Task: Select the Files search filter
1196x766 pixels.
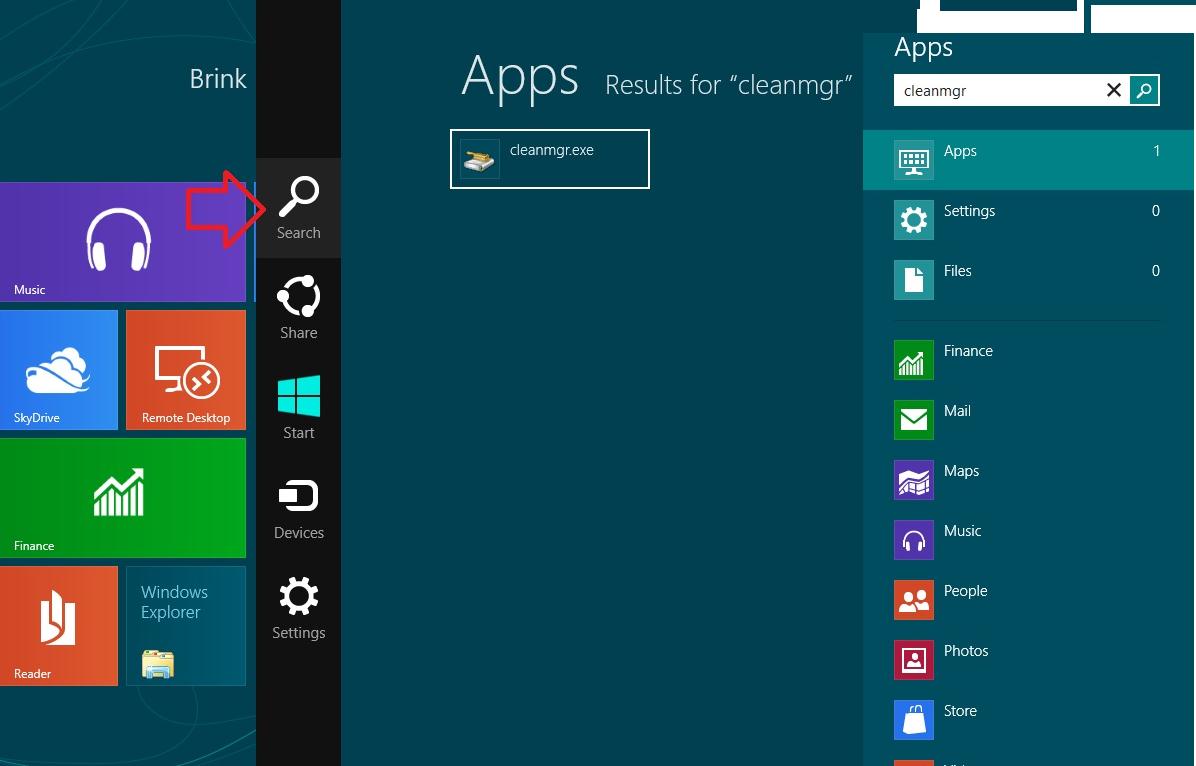Action: click(1027, 280)
